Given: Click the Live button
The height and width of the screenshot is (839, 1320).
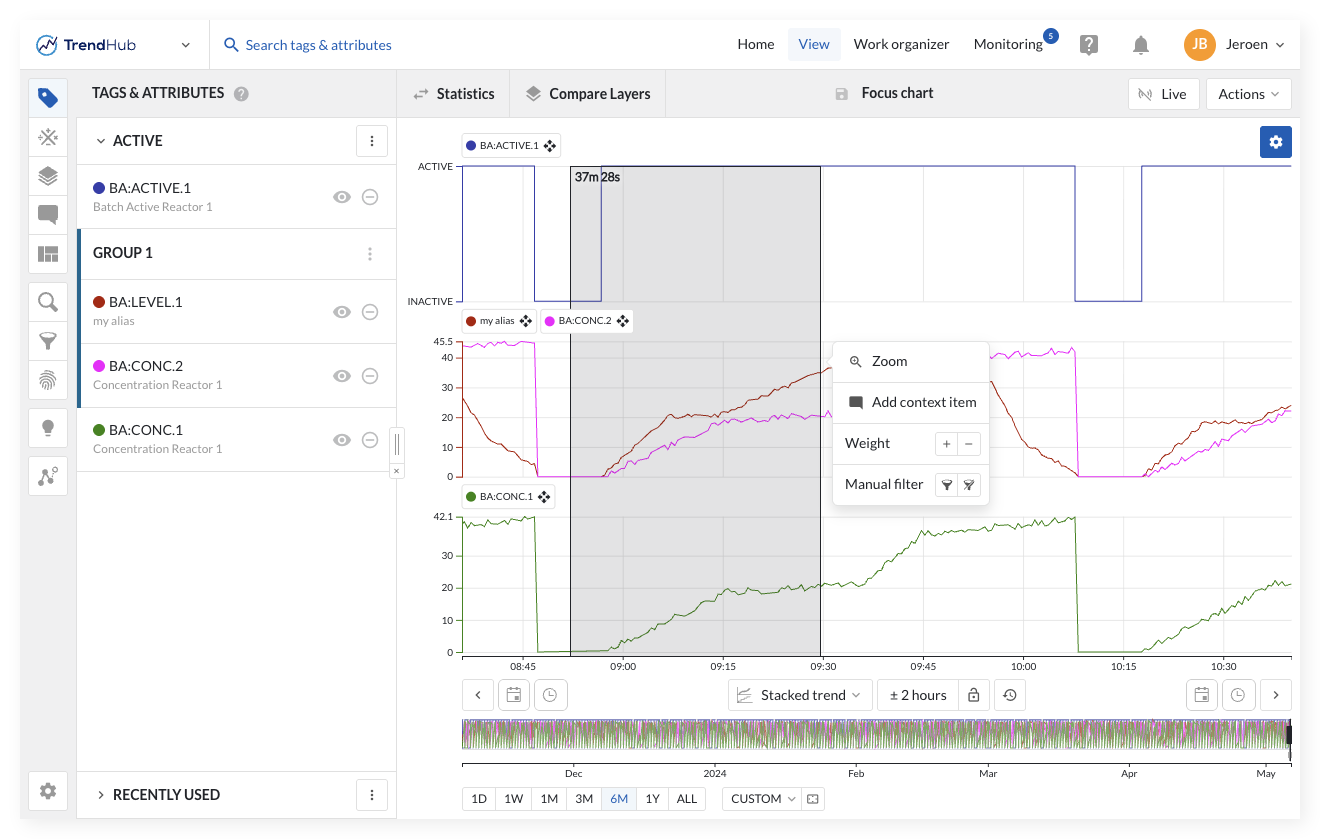Looking at the screenshot, I should 1162,94.
